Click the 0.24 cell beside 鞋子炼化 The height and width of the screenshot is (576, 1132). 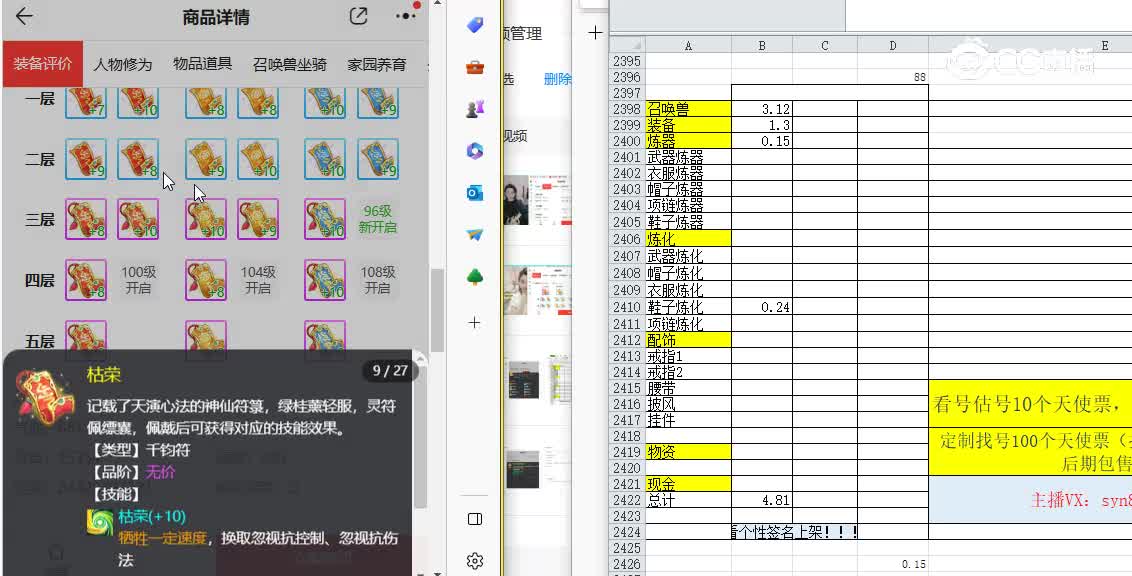click(x=762, y=307)
